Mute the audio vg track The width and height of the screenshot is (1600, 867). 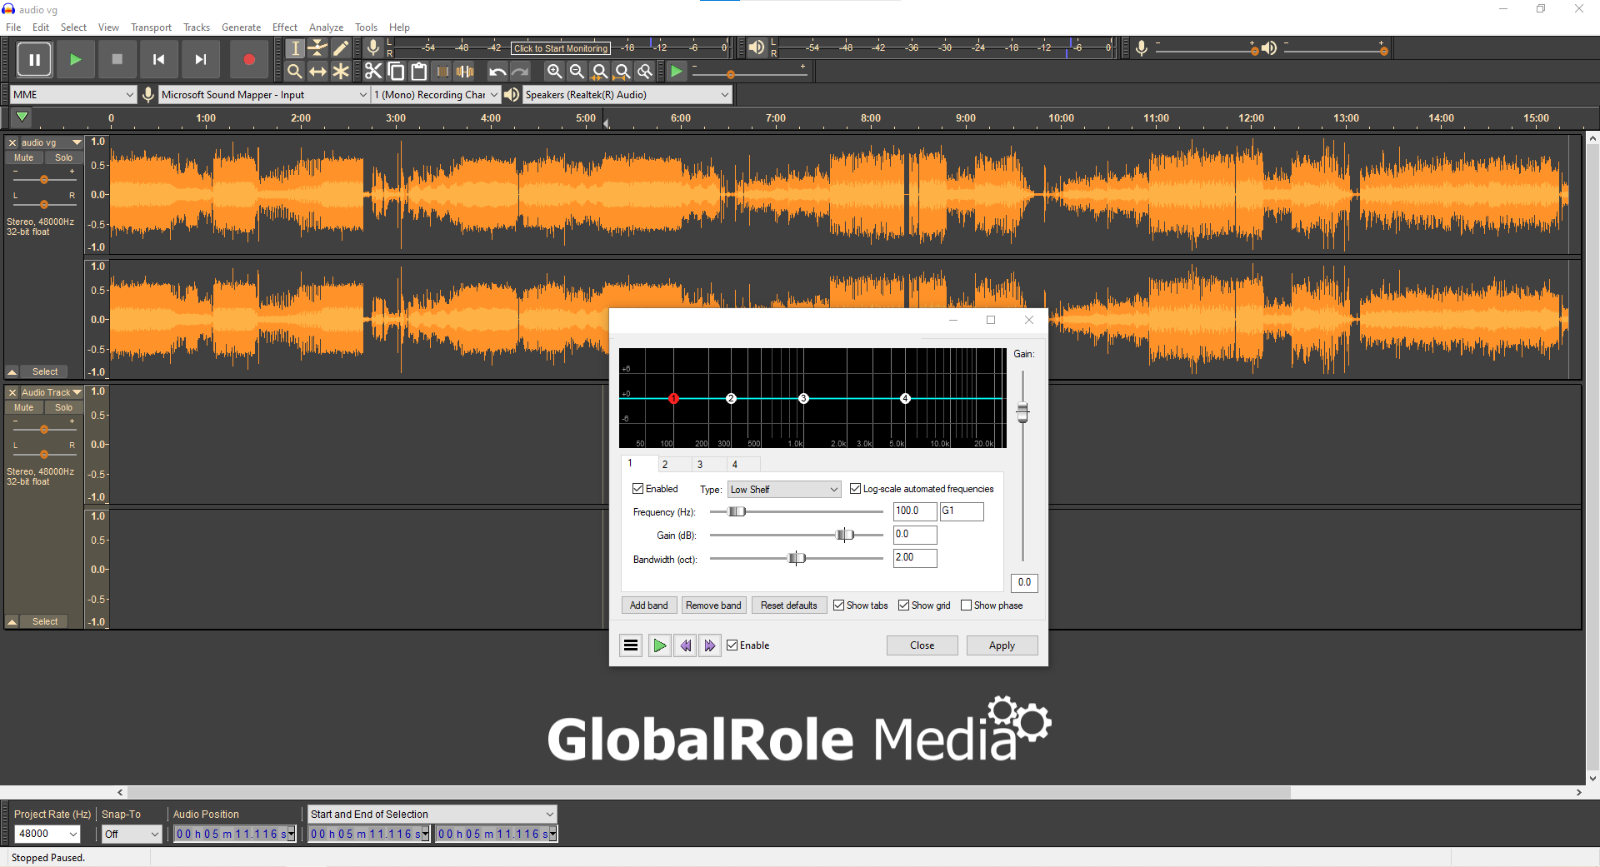(x=24, y=158)
